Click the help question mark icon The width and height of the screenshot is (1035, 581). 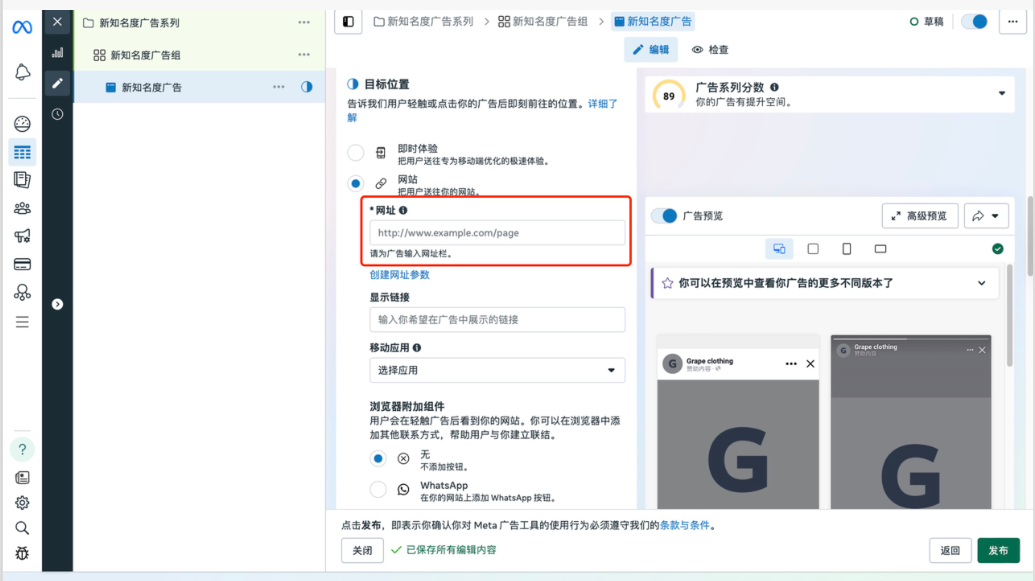pyautogui.click(x=22, y=448)
